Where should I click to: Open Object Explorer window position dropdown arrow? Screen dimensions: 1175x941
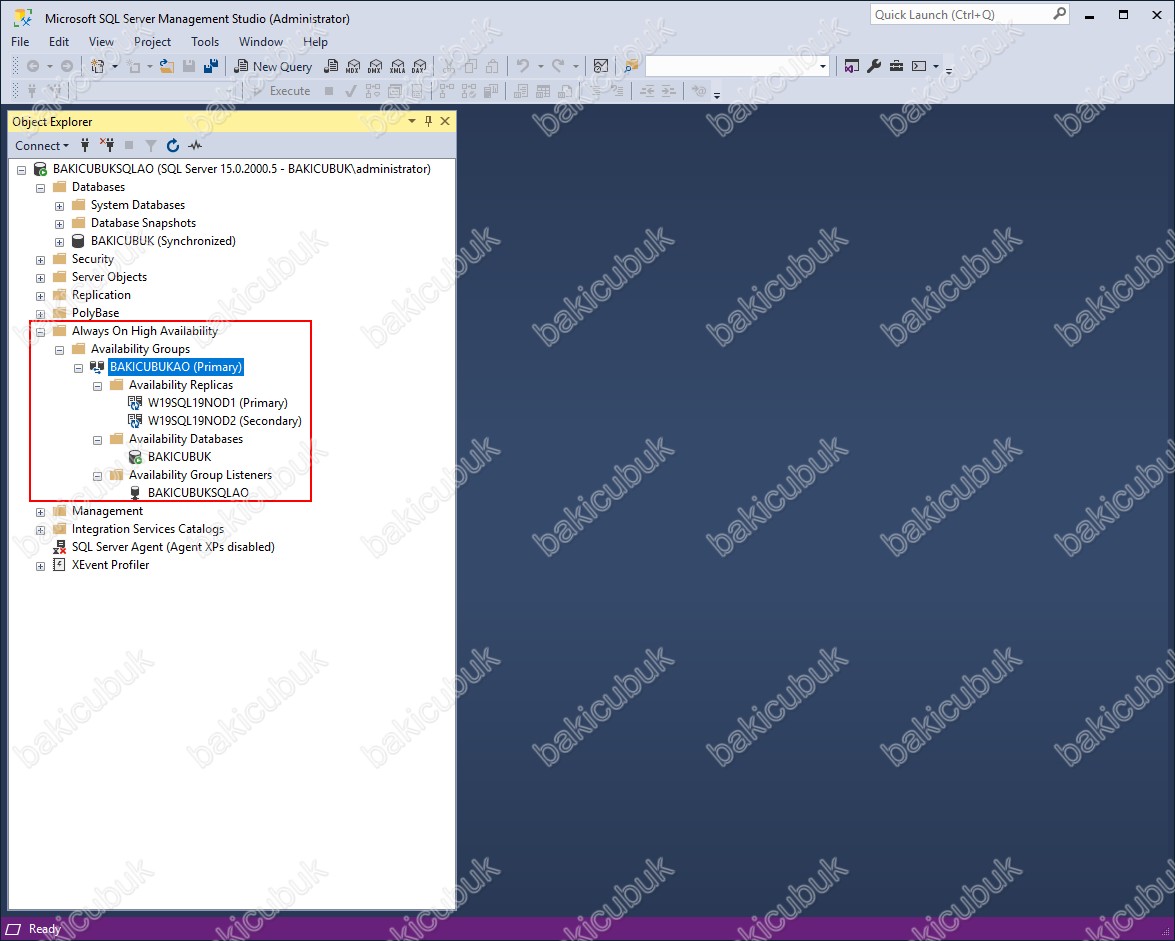coord(412,121)
